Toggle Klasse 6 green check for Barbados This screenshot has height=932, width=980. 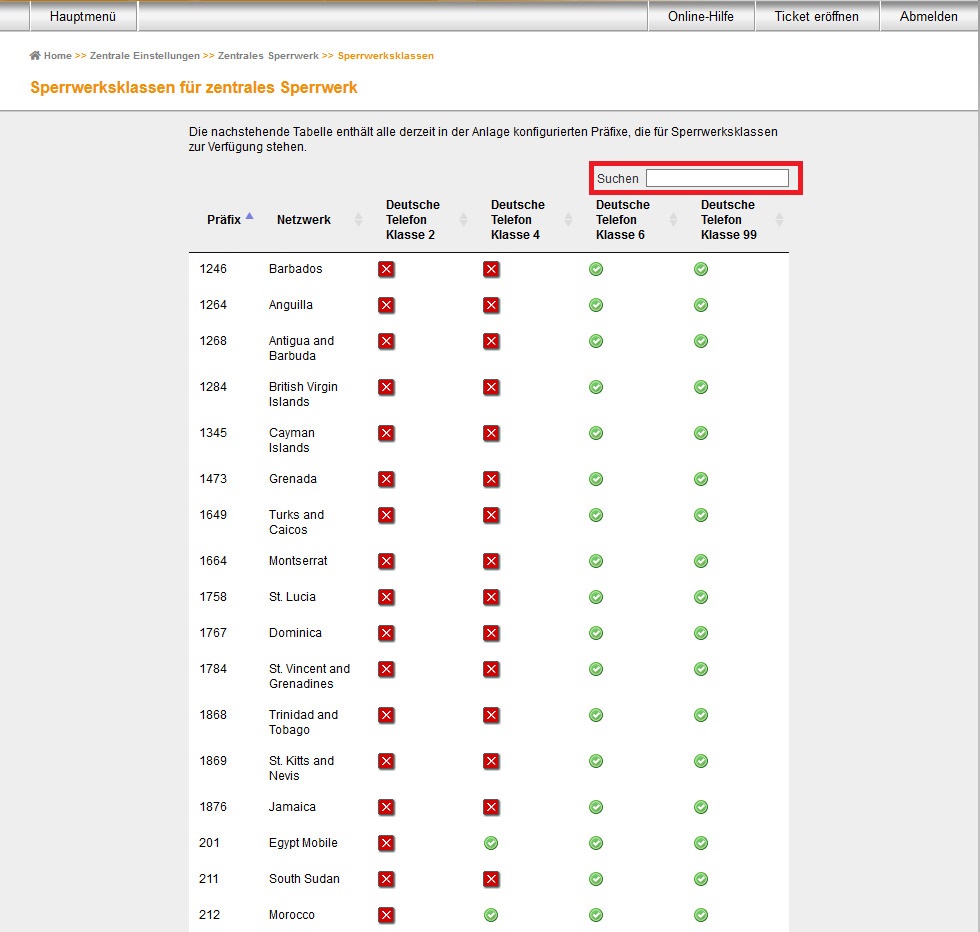click(x=596, y=269)
